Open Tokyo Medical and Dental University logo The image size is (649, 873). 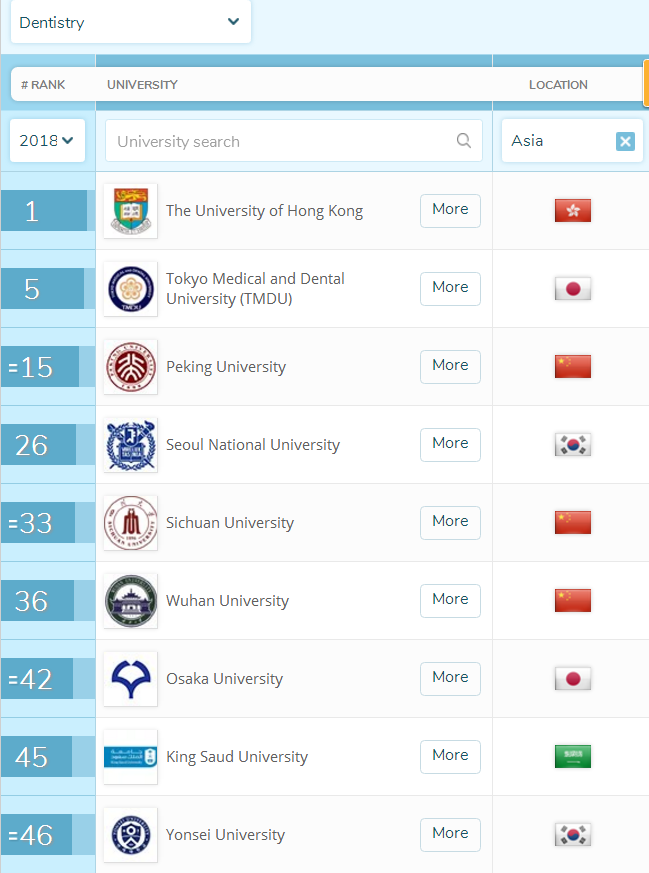[131, 289]
